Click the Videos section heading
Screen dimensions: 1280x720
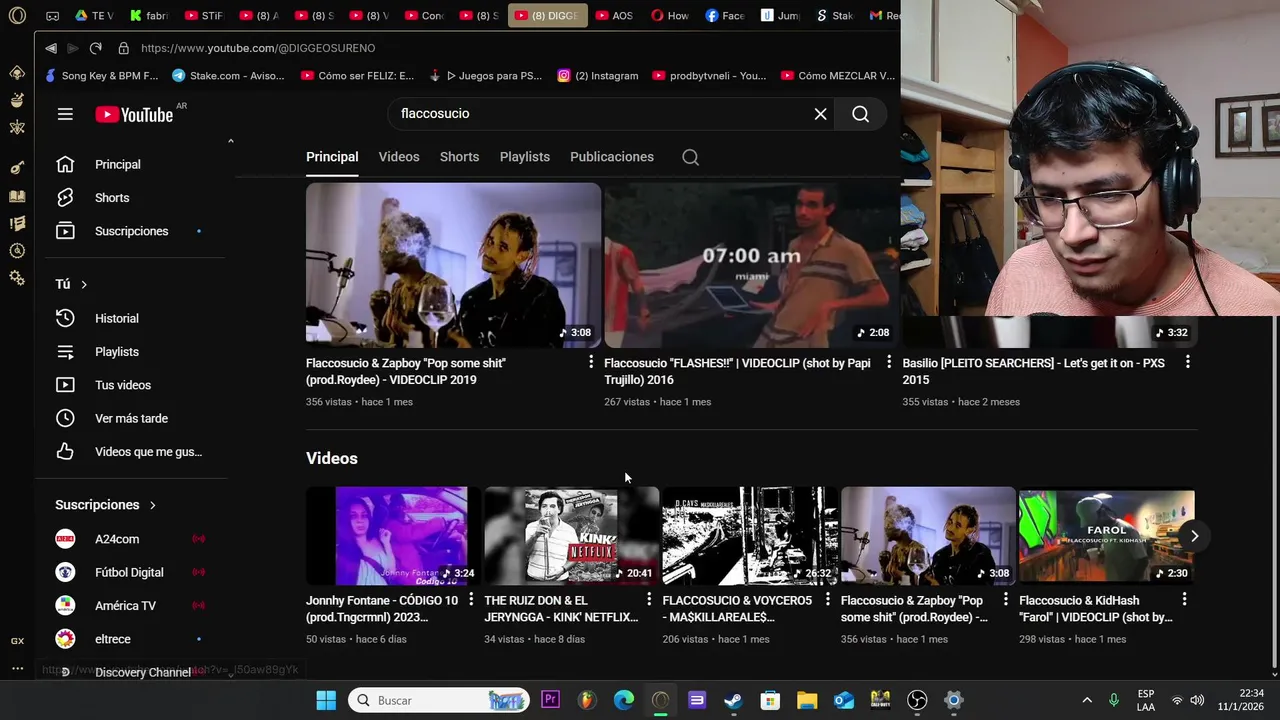(x=332, y=458)
